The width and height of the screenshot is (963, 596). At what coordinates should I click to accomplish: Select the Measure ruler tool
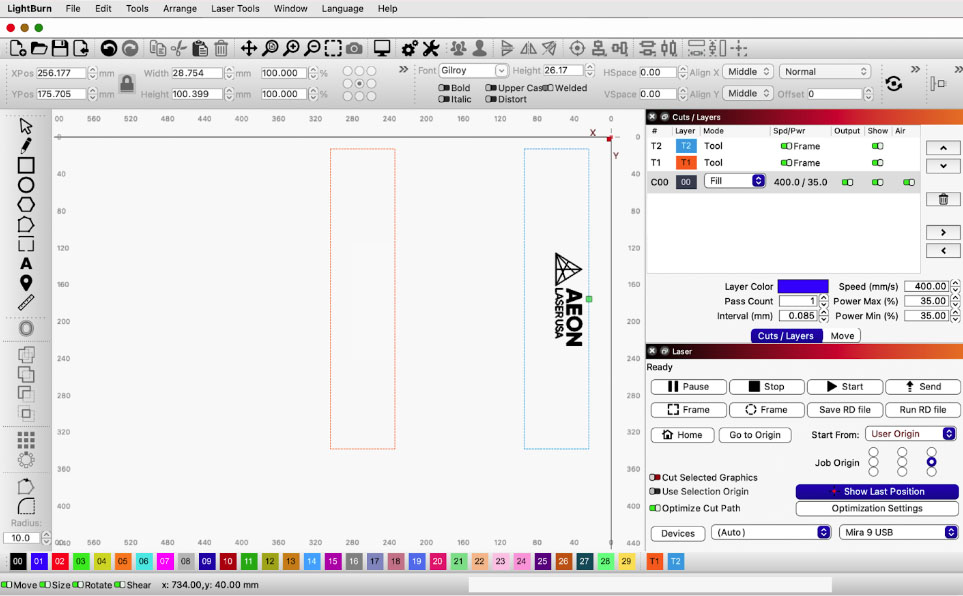pos(26,302)
